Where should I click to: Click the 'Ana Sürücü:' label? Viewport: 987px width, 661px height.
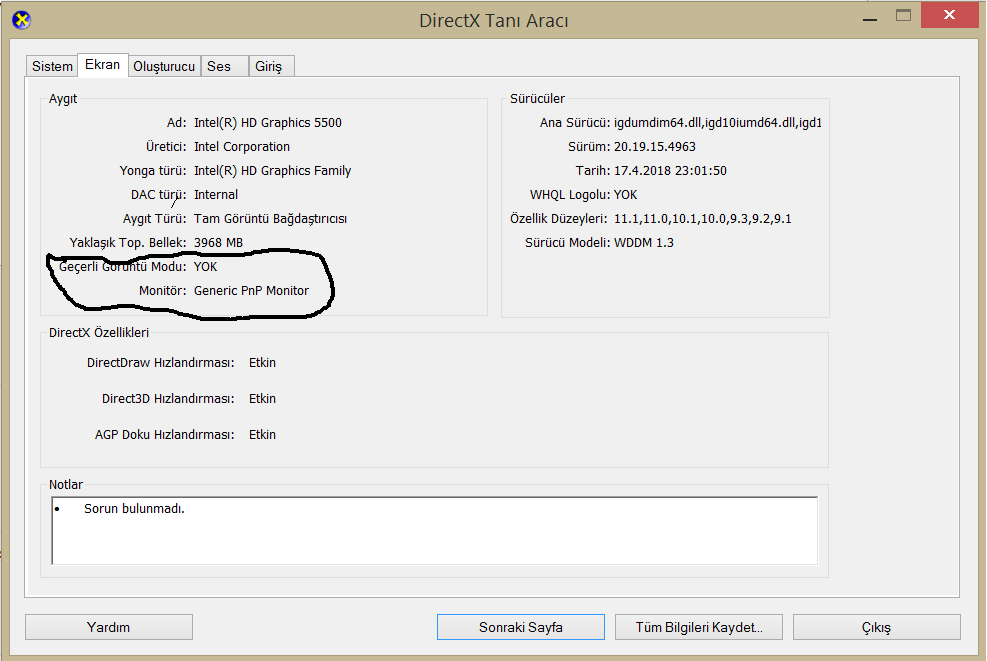pos(575,123)
